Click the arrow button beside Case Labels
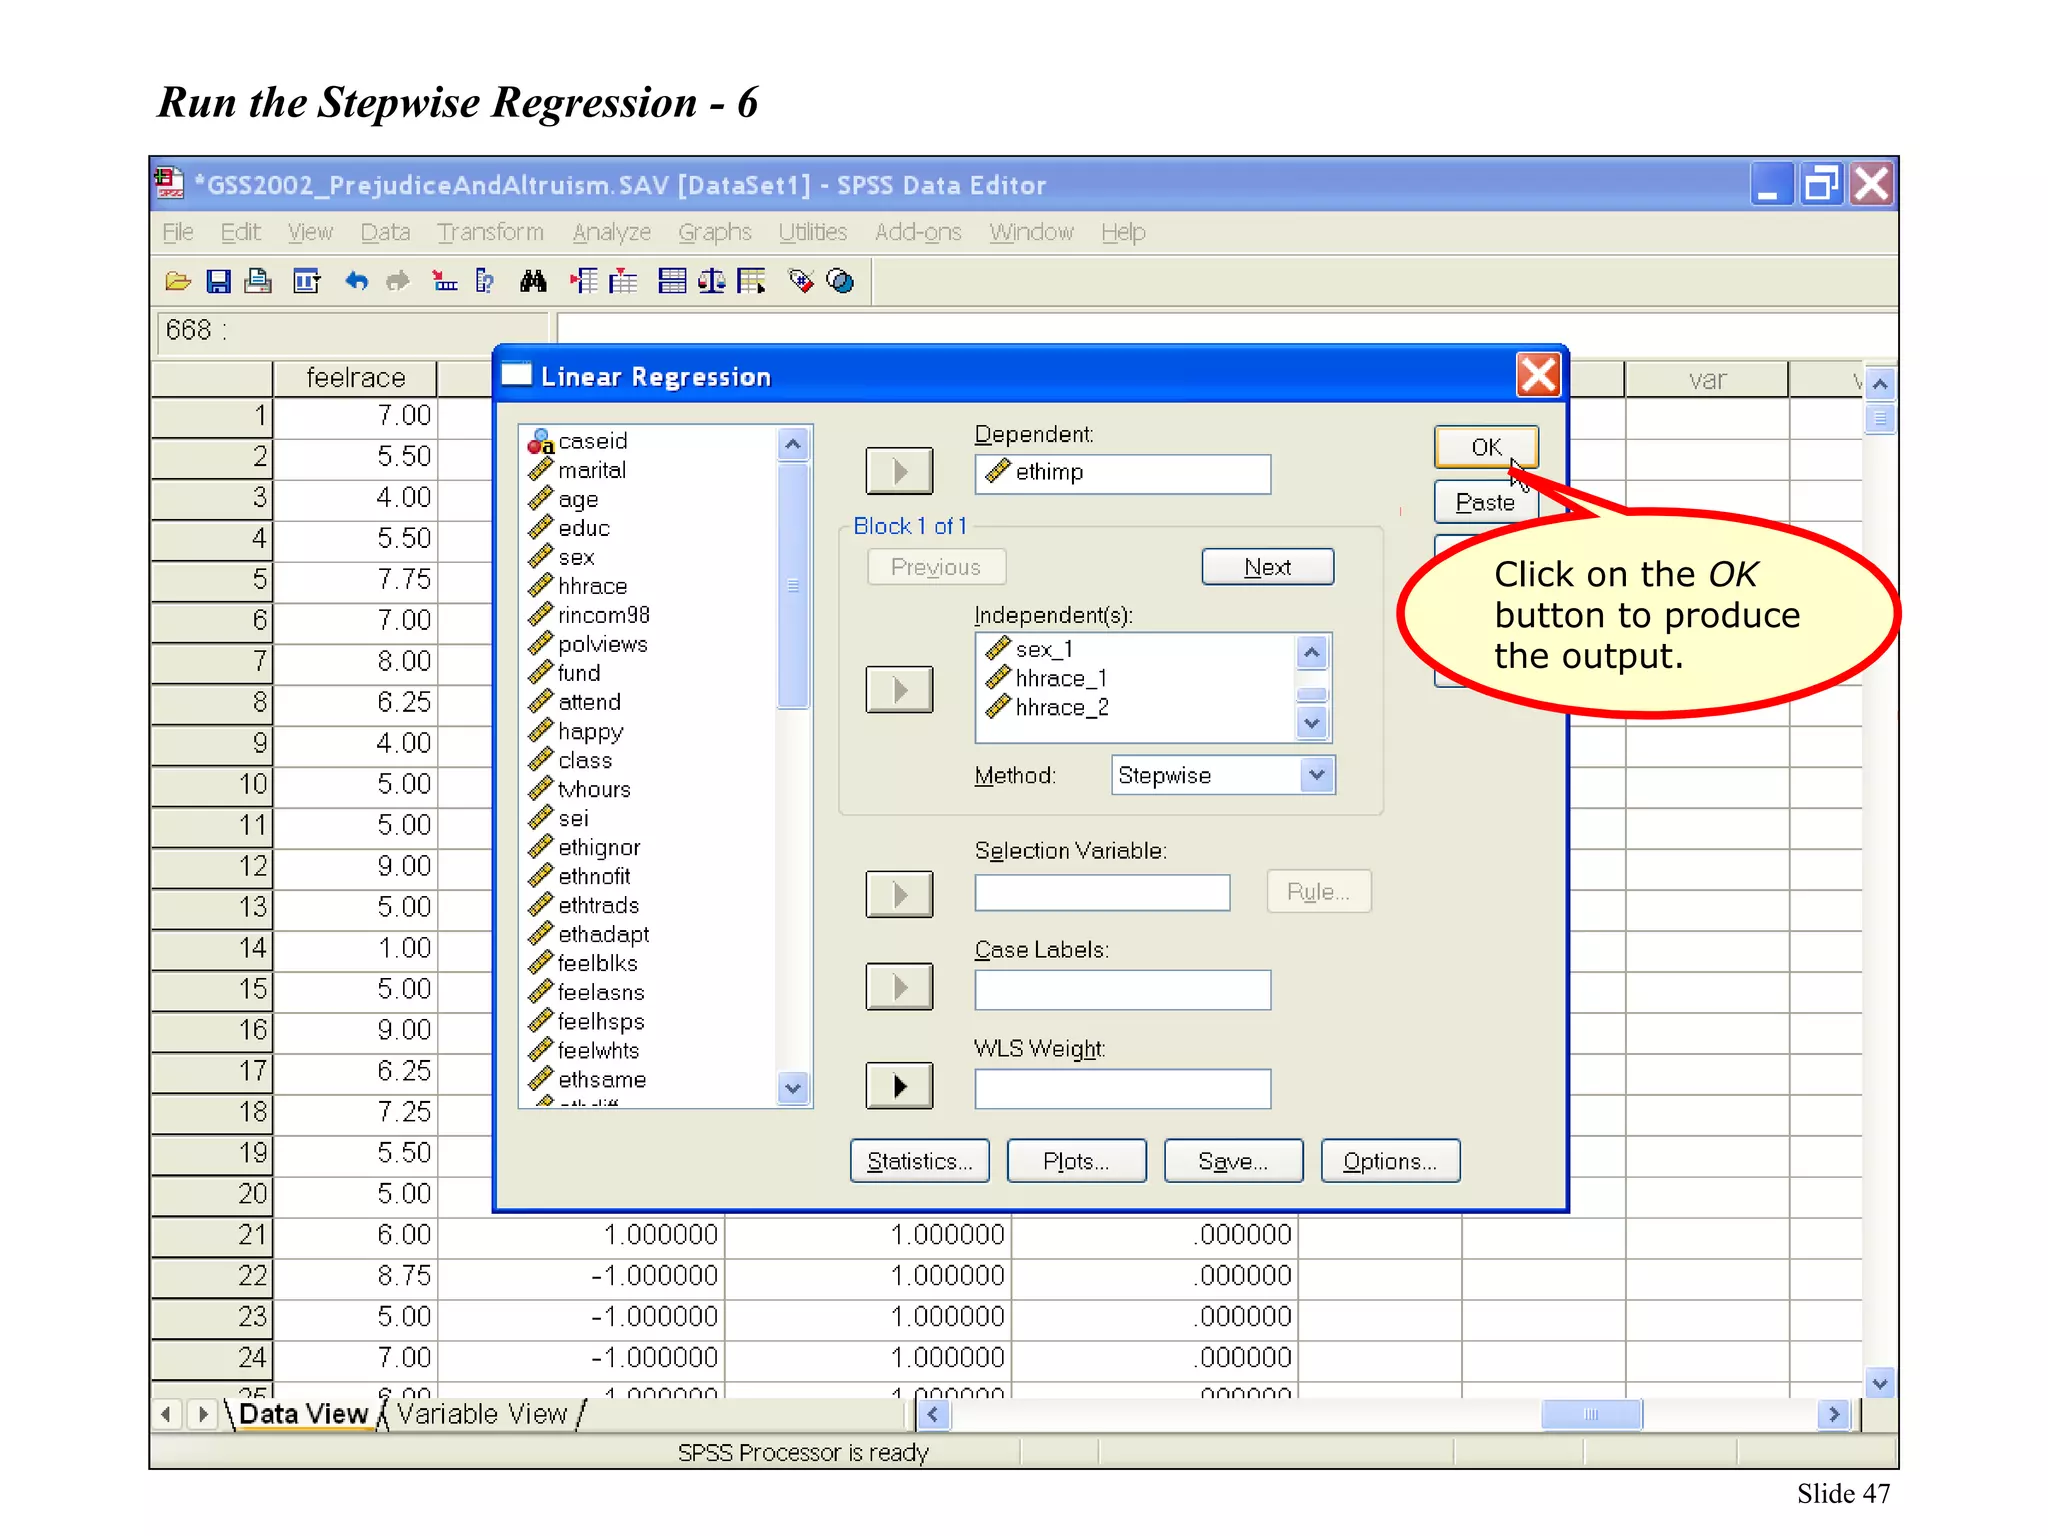Screen dimensions: 2048x1536 899,987
